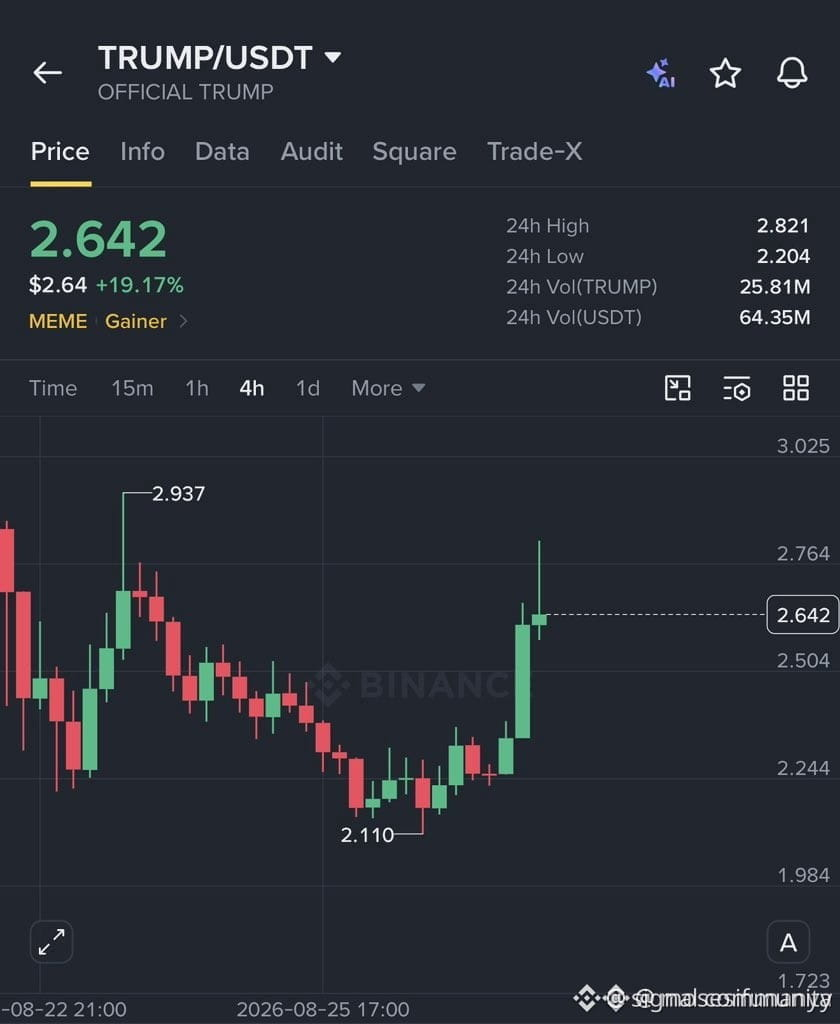Select the 4h chart interval
Viewport: 840px width, 1024px height.
[251, 389]
